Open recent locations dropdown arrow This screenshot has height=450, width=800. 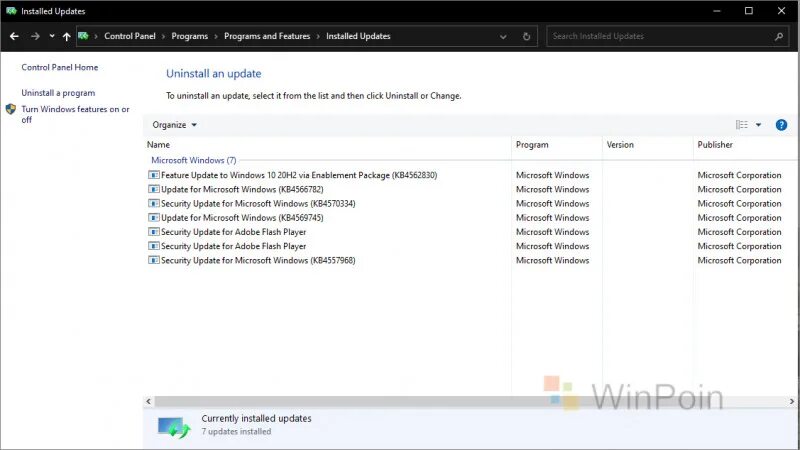(x=52, y=36)
